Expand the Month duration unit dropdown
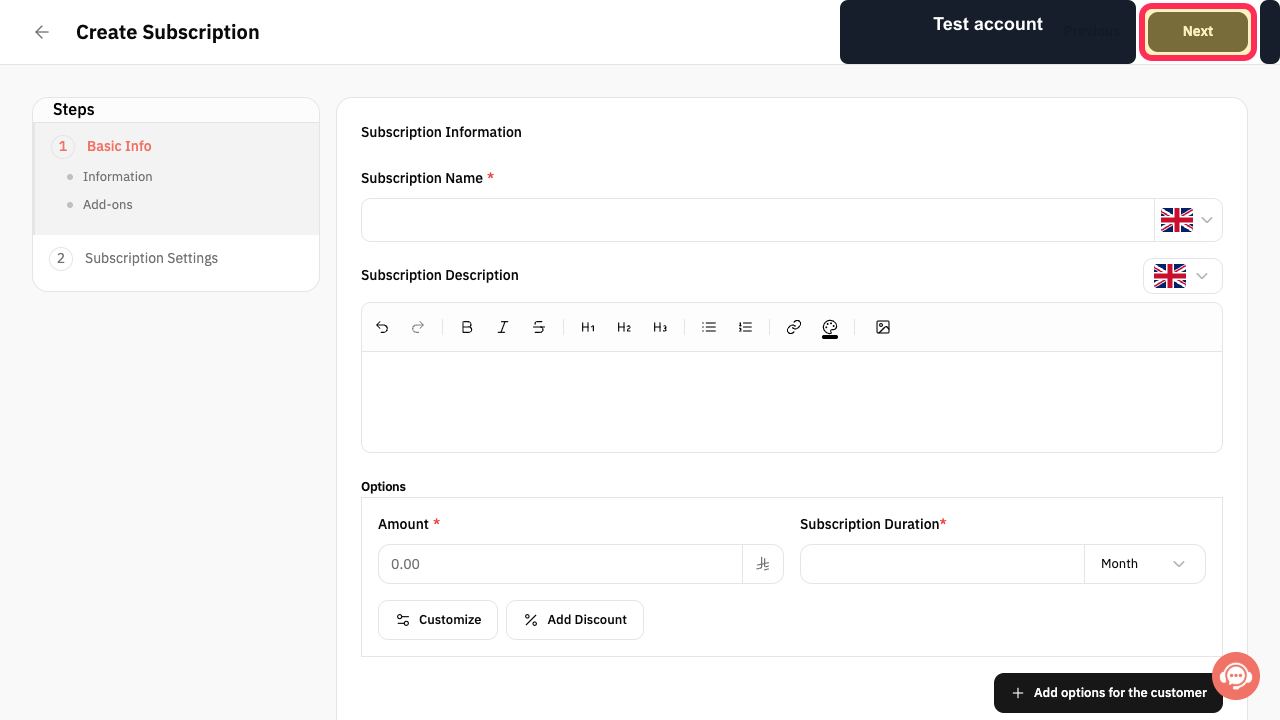The height and width of the screenshot is (720, 1280). pos(1144,564)
